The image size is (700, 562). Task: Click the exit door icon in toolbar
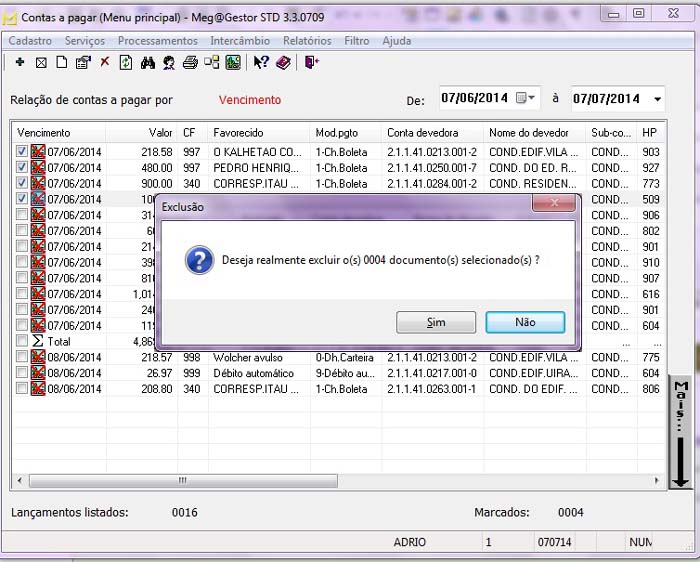pyautogui.click(x=312, y=62)
